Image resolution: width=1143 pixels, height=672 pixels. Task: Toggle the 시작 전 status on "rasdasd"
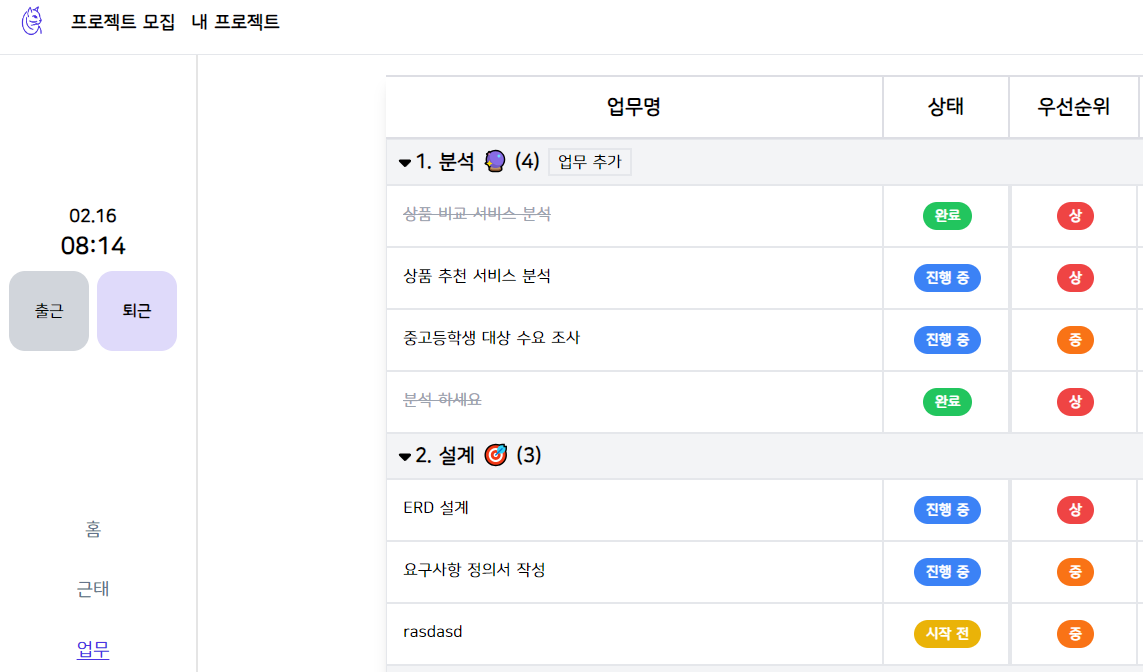tap(946, 633)
